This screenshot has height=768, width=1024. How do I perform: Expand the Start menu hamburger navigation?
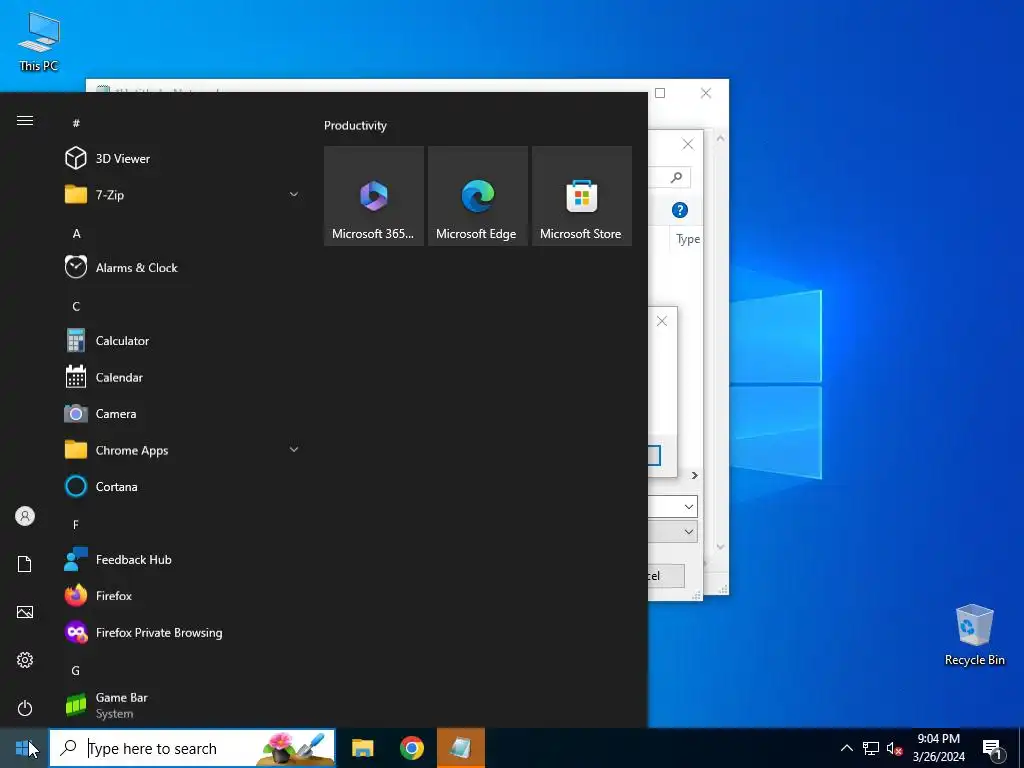coord(25,121)
